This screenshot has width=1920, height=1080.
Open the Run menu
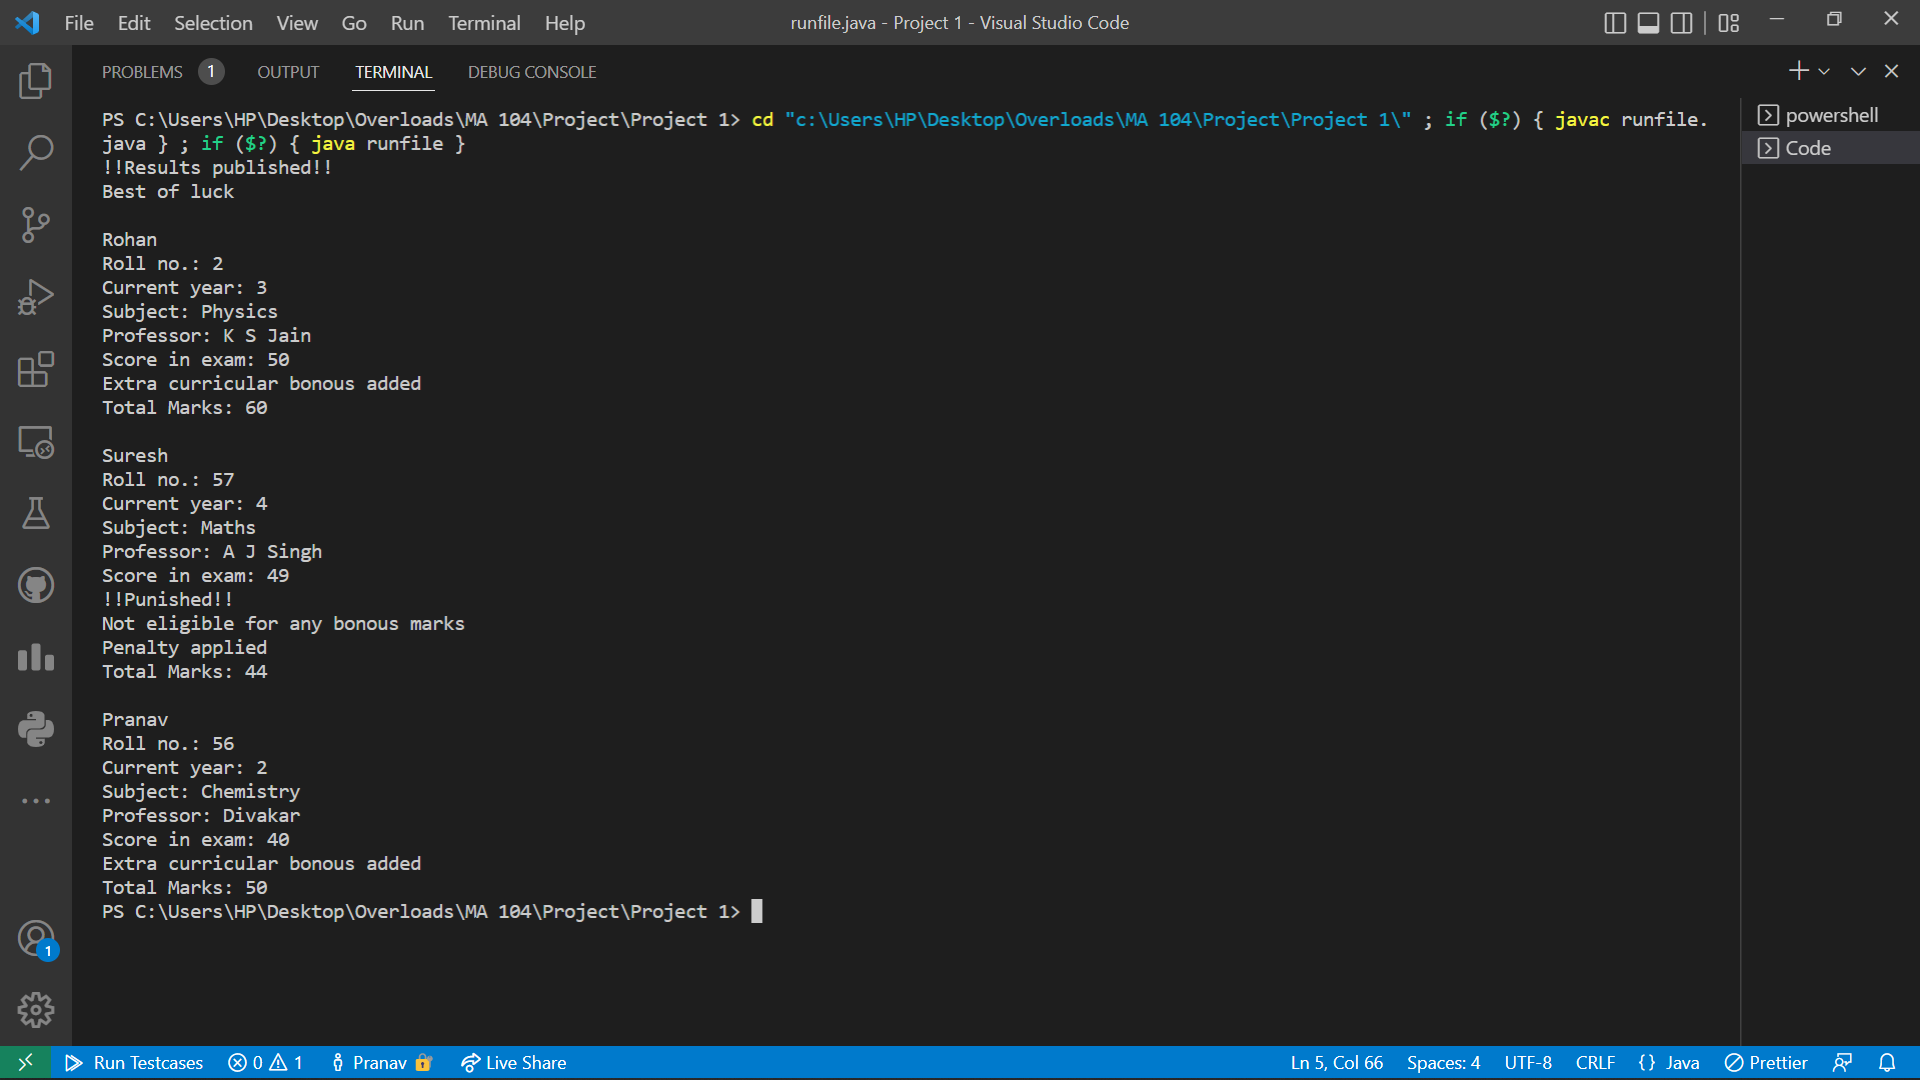[x=407, y=23]
